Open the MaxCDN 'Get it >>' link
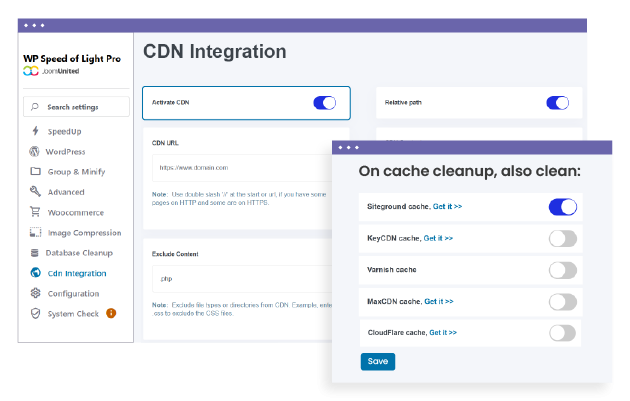 (439, 301)
